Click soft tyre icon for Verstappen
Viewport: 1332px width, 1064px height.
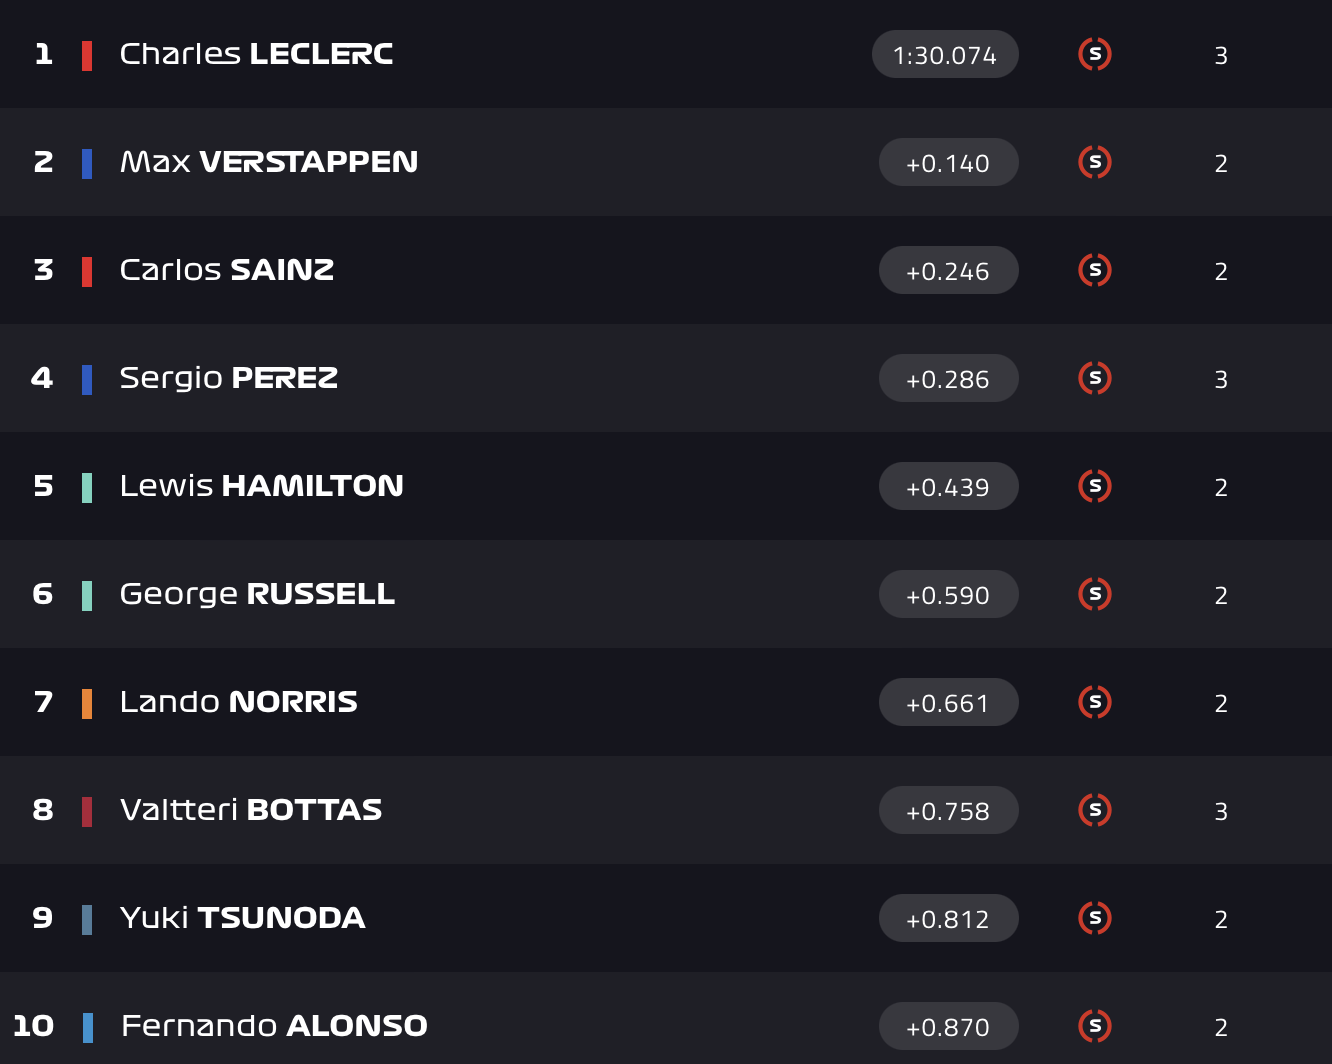point(1095,162)
